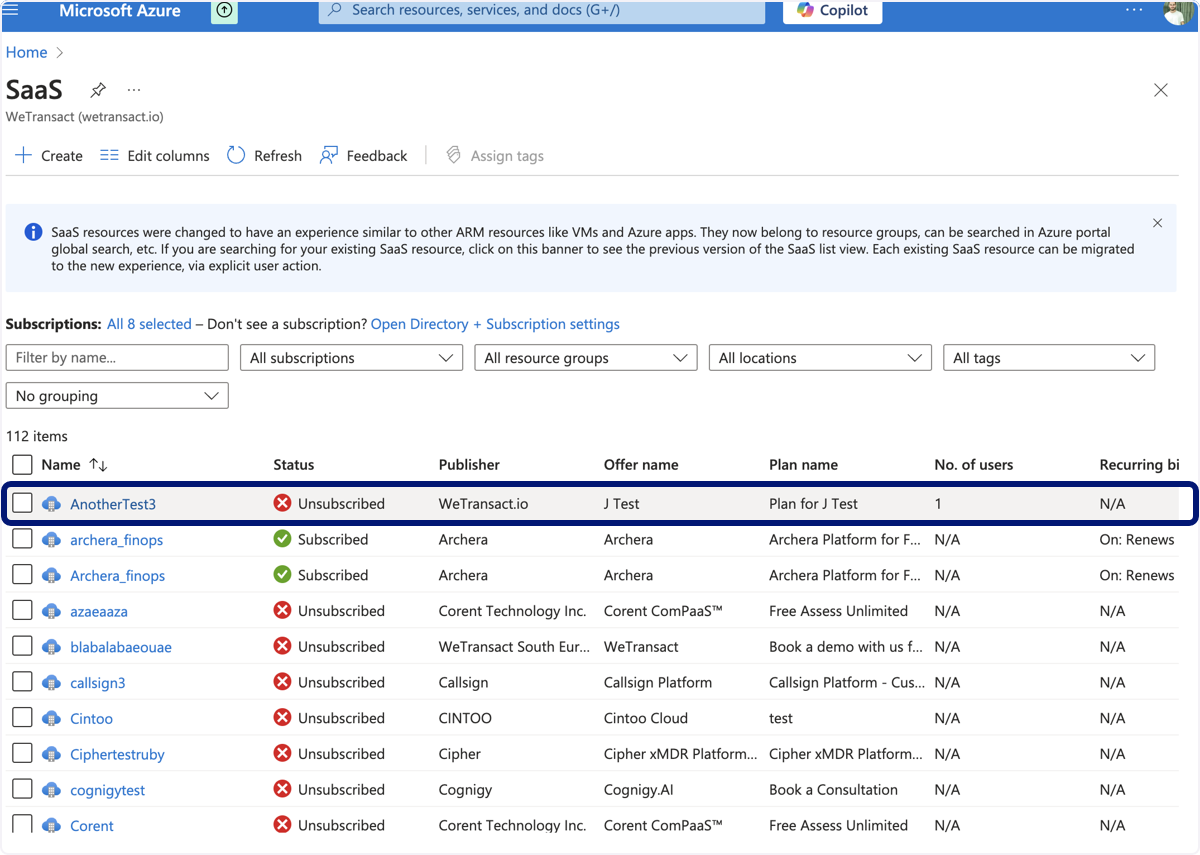The width and height of the screenshot is (1200, 855).
Task: Click the 'Plan for J Test' cell
Action: 813,504
